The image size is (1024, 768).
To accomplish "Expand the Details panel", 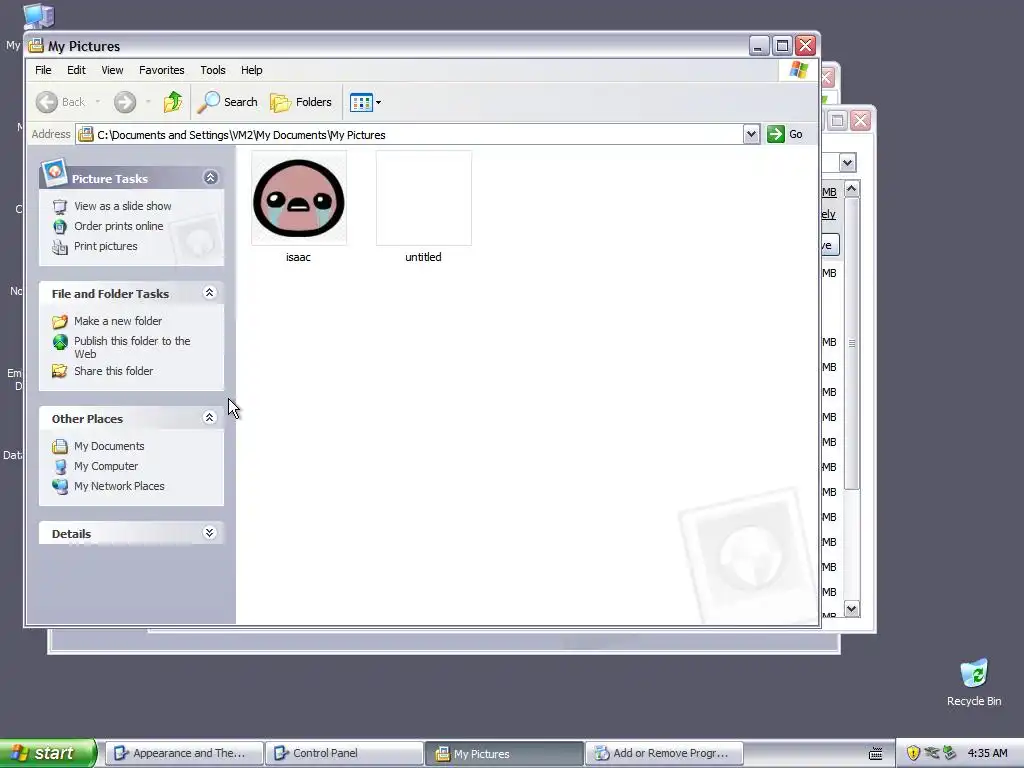I will (210, 532).
